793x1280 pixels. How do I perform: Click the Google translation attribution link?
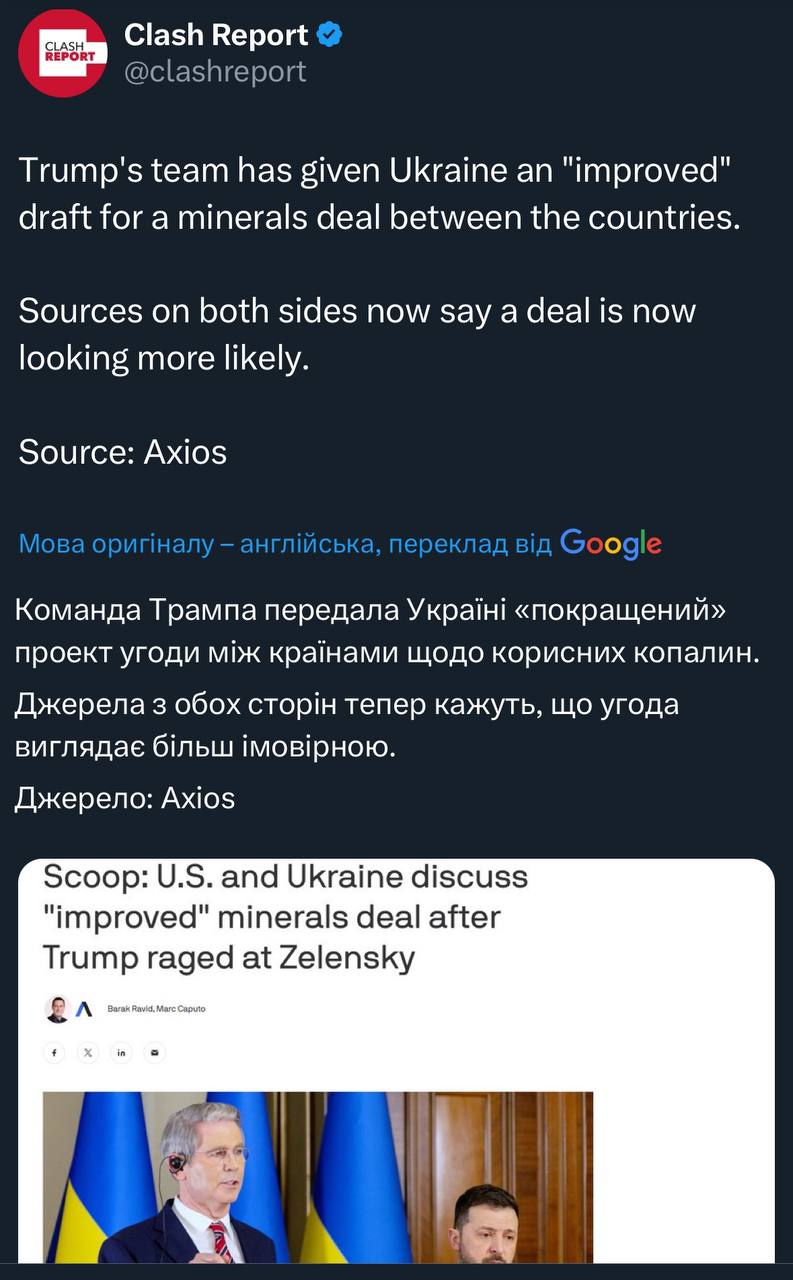(x=285, y=544)
